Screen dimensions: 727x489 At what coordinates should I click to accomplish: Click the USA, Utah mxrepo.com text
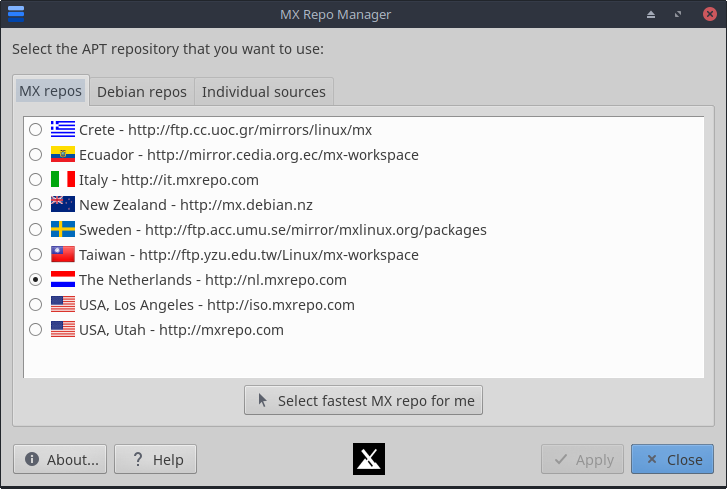pos(181,330)
